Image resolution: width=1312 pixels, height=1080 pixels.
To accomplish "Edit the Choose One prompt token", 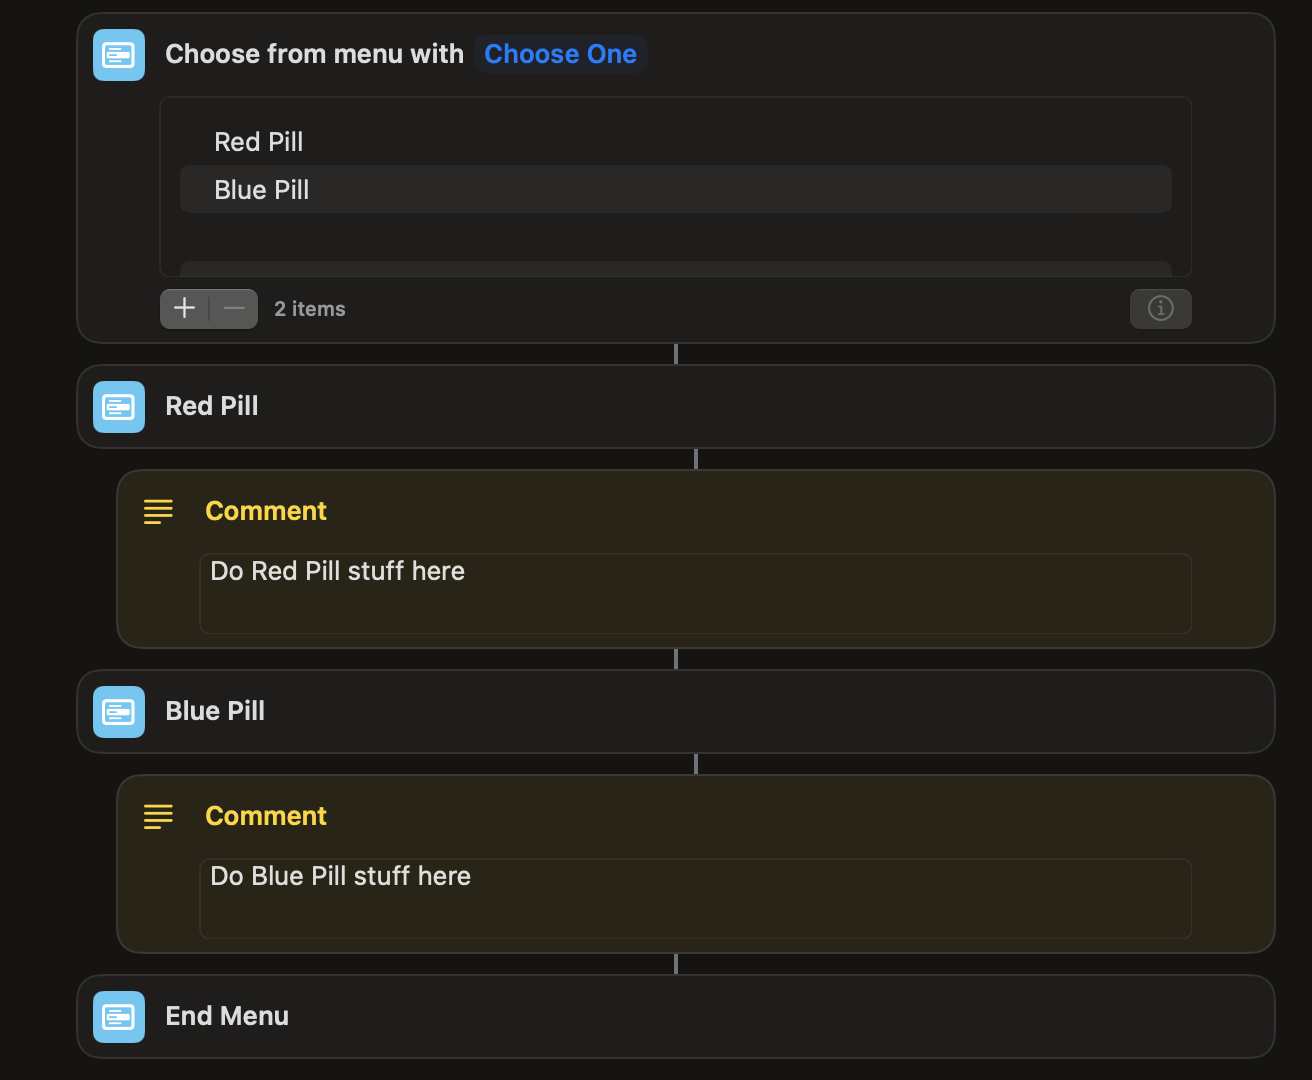I will point(560,55).
